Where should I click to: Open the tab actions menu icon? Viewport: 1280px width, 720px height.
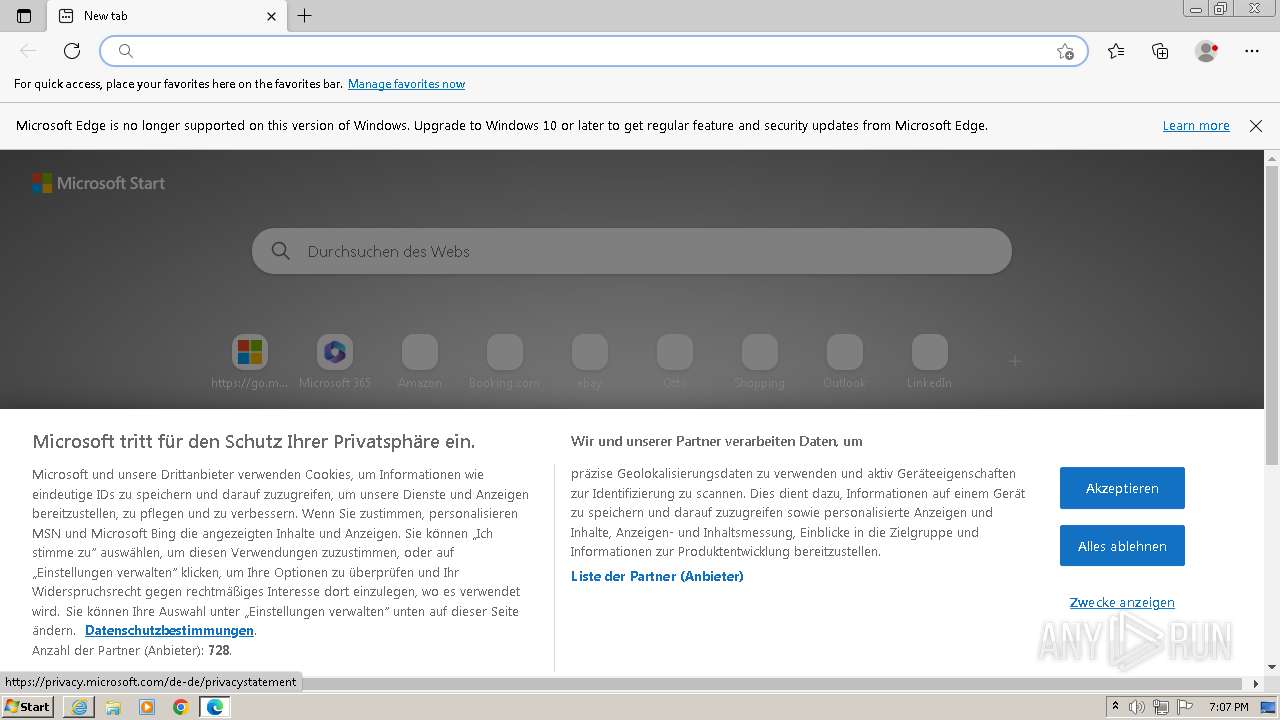(x=24, y=16)
